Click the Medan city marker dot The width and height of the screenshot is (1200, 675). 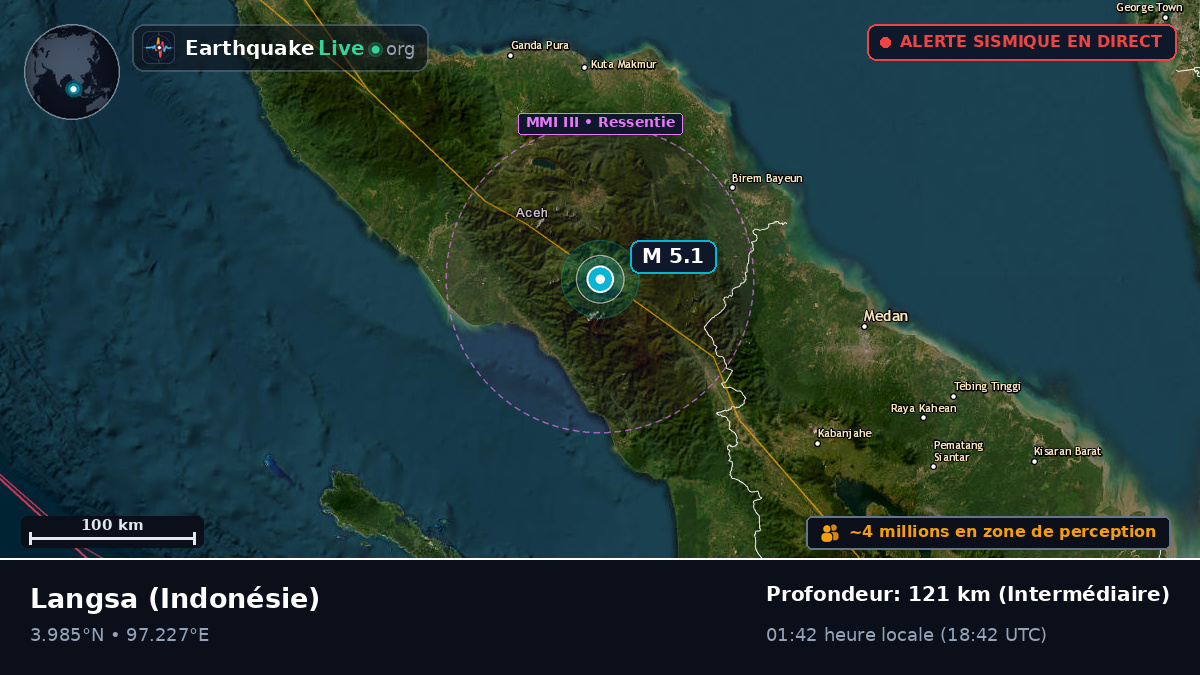pos(865,326)
